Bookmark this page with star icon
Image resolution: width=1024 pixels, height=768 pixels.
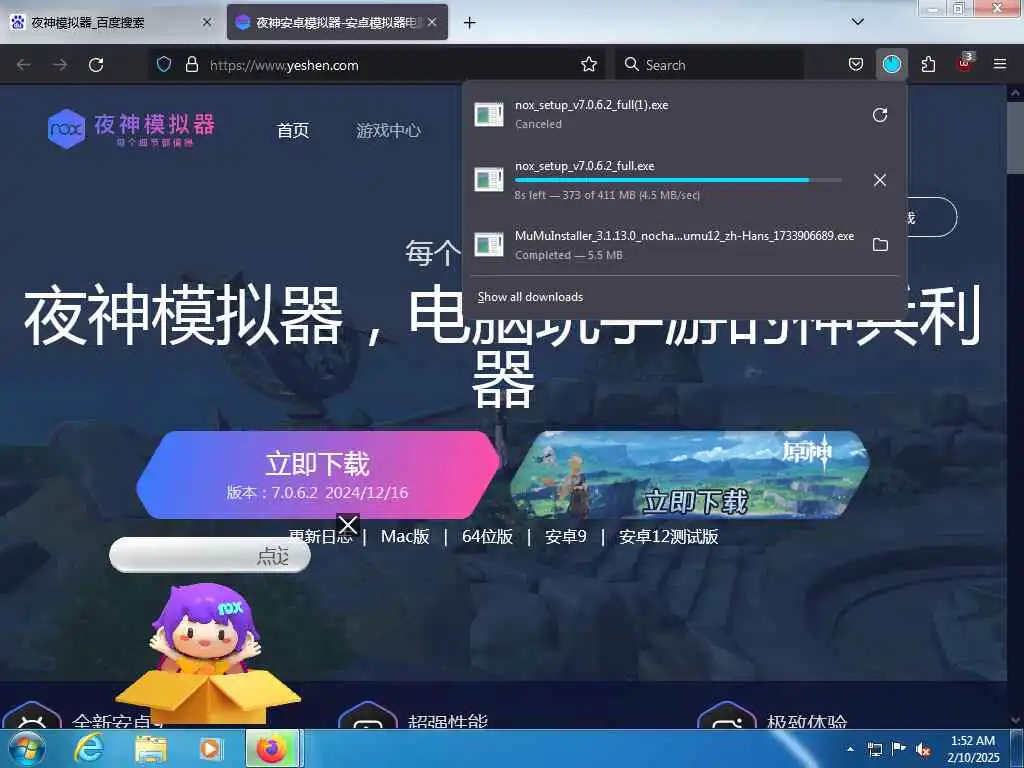588,64
